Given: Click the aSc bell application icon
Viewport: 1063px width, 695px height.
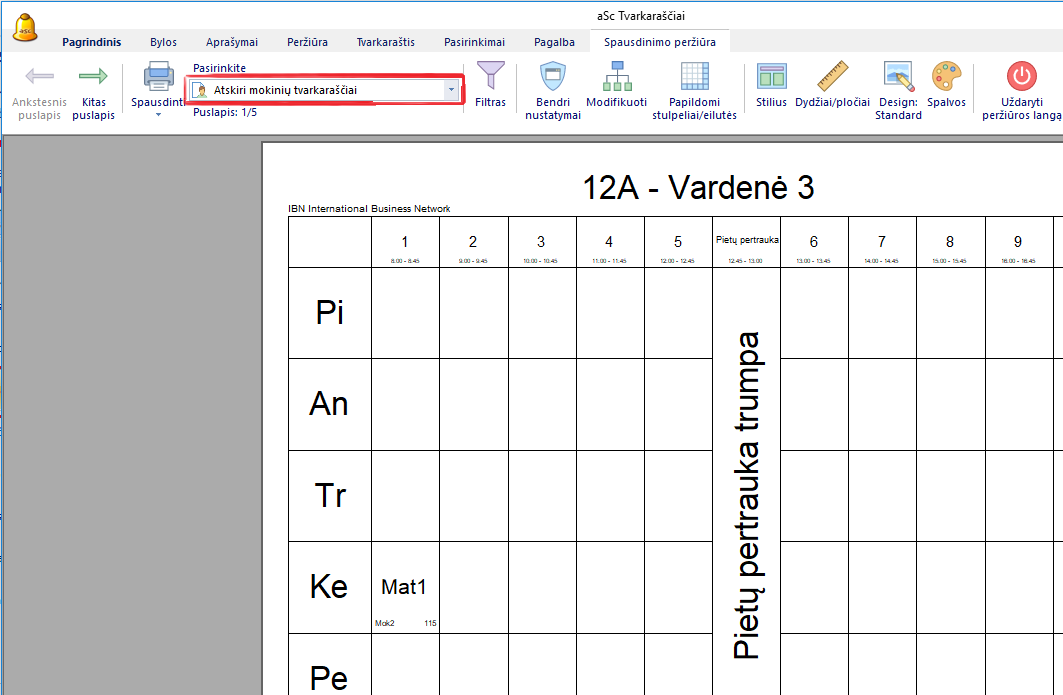Looking at the screenshot, I should click(26, 27).
